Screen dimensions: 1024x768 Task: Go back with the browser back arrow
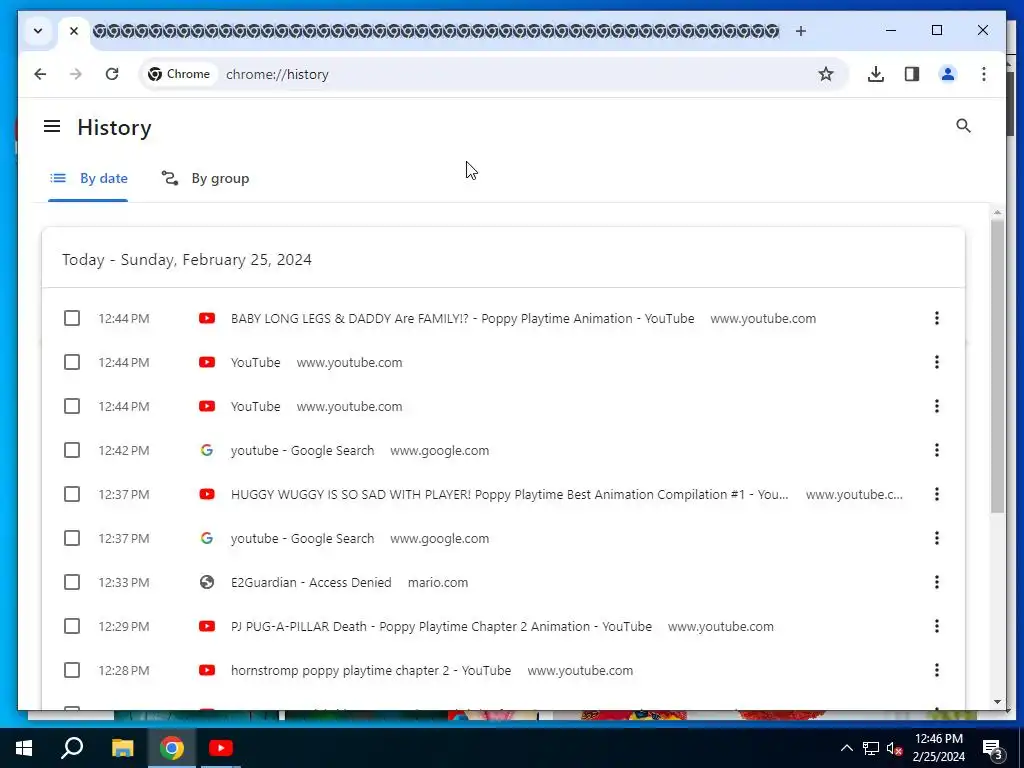click(40, 74)
